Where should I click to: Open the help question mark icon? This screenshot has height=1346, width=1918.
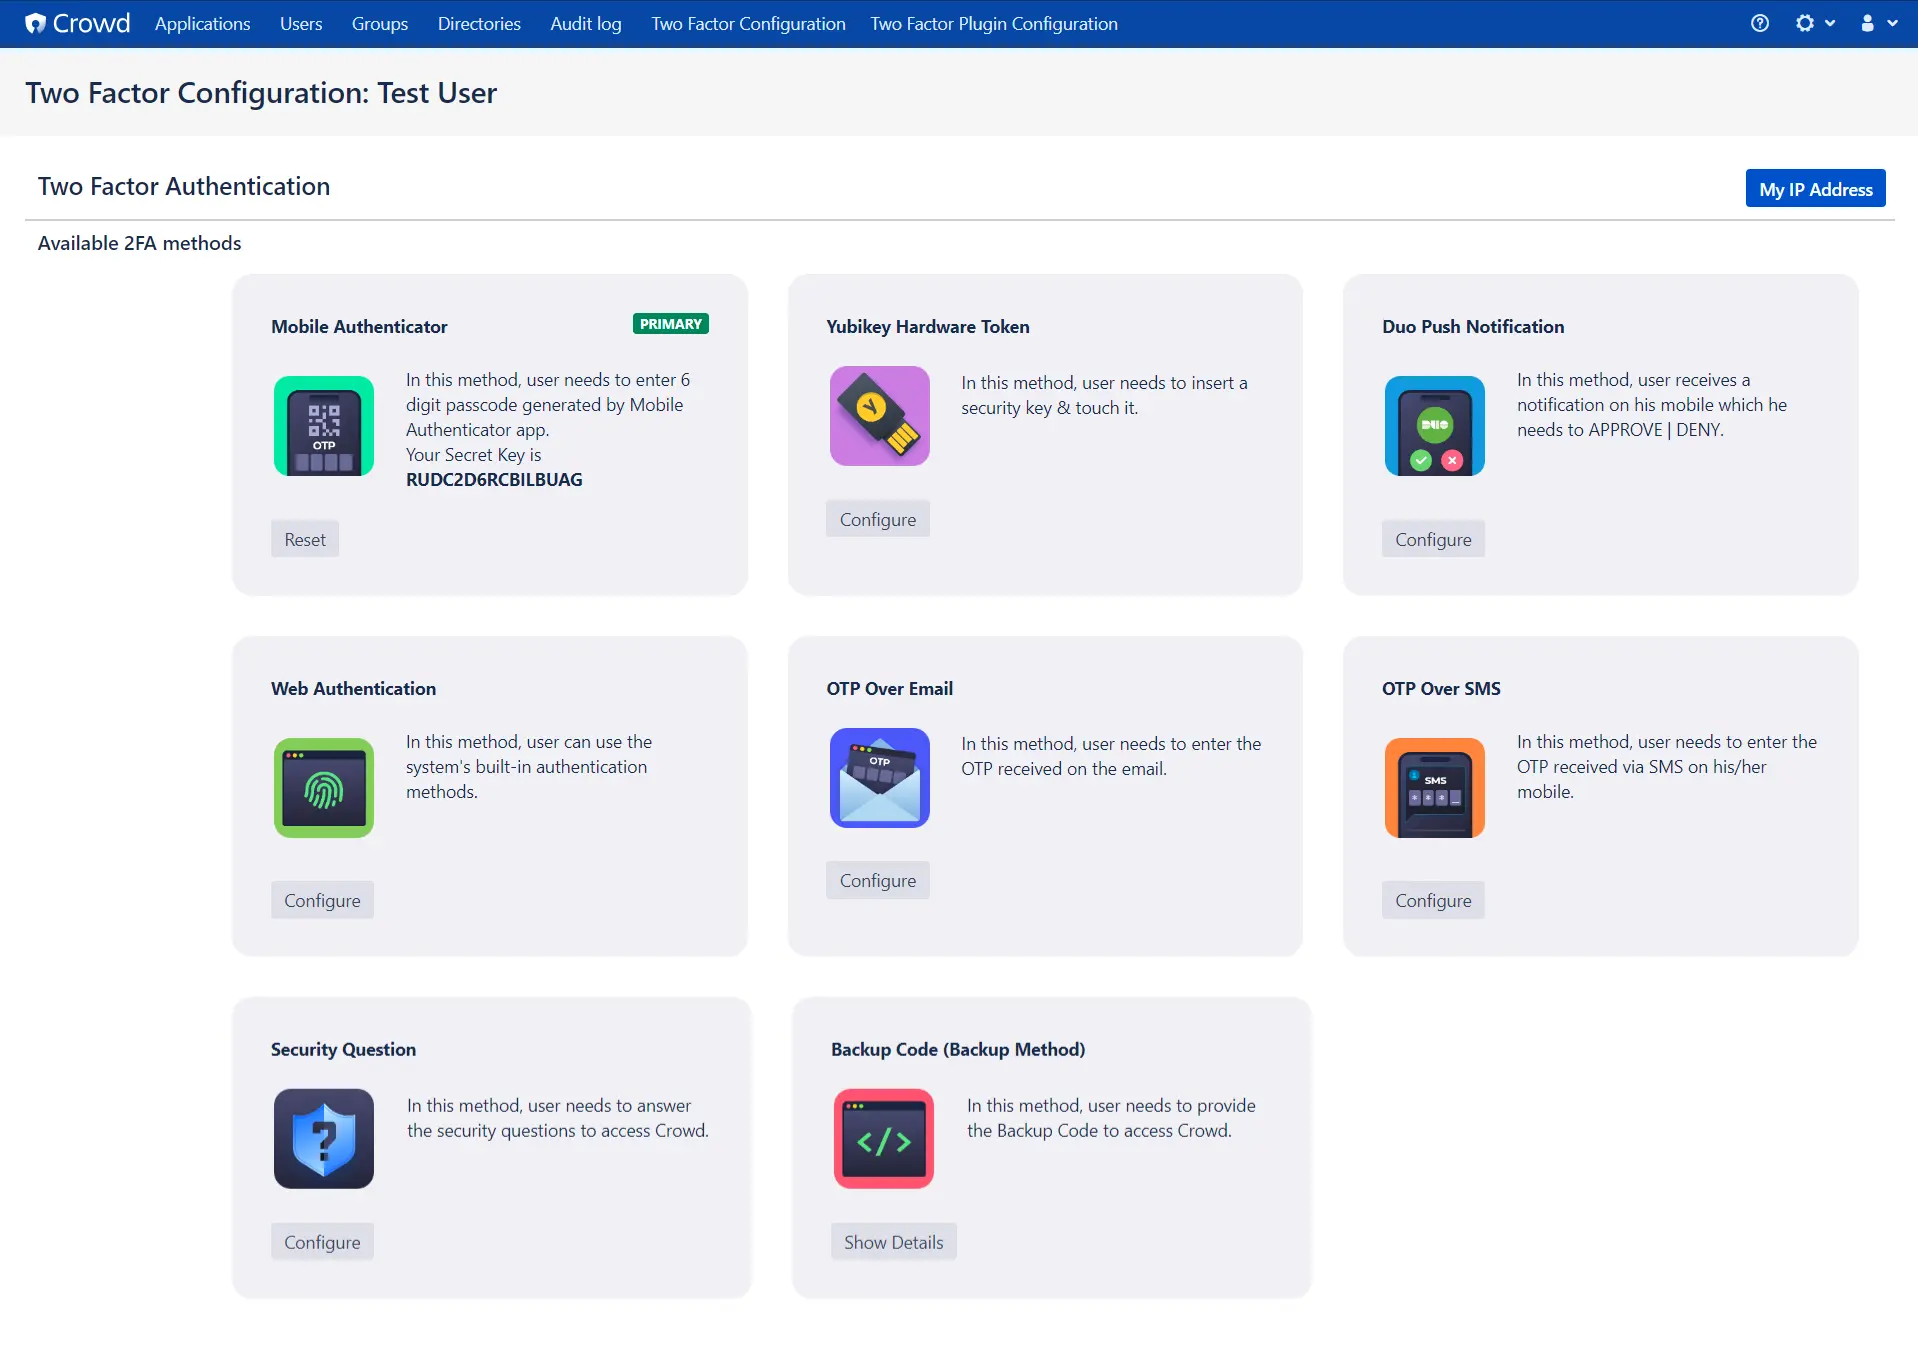[x=1760, y=23]
